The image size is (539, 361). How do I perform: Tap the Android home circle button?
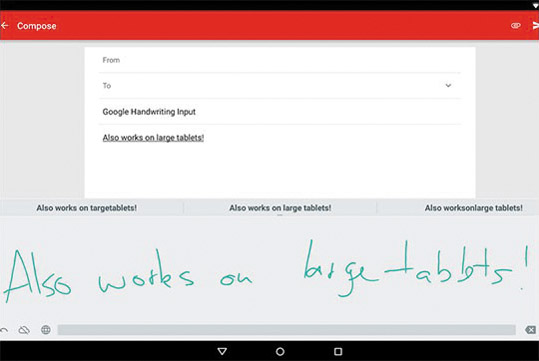click(x=280, y=351)
